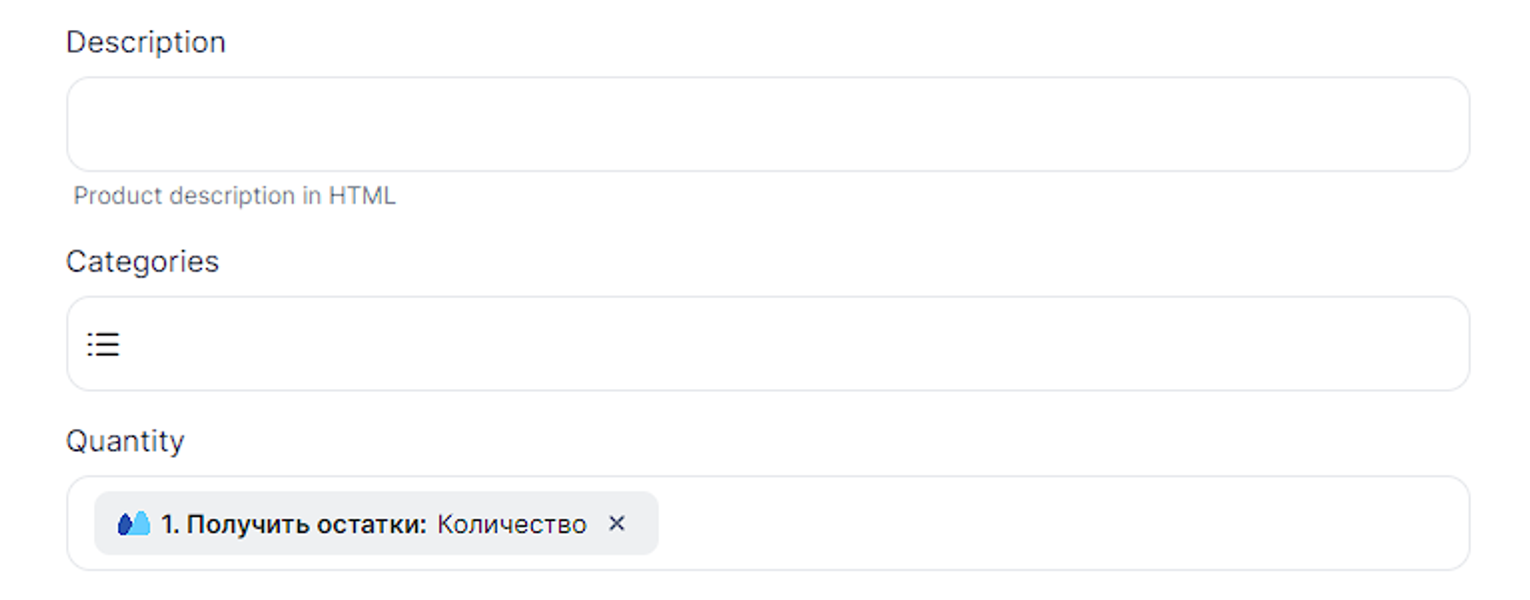This screenshot has height=600, width=1530.
Task: Click the list icon in Categories field
Action: (x=103, y=345)
